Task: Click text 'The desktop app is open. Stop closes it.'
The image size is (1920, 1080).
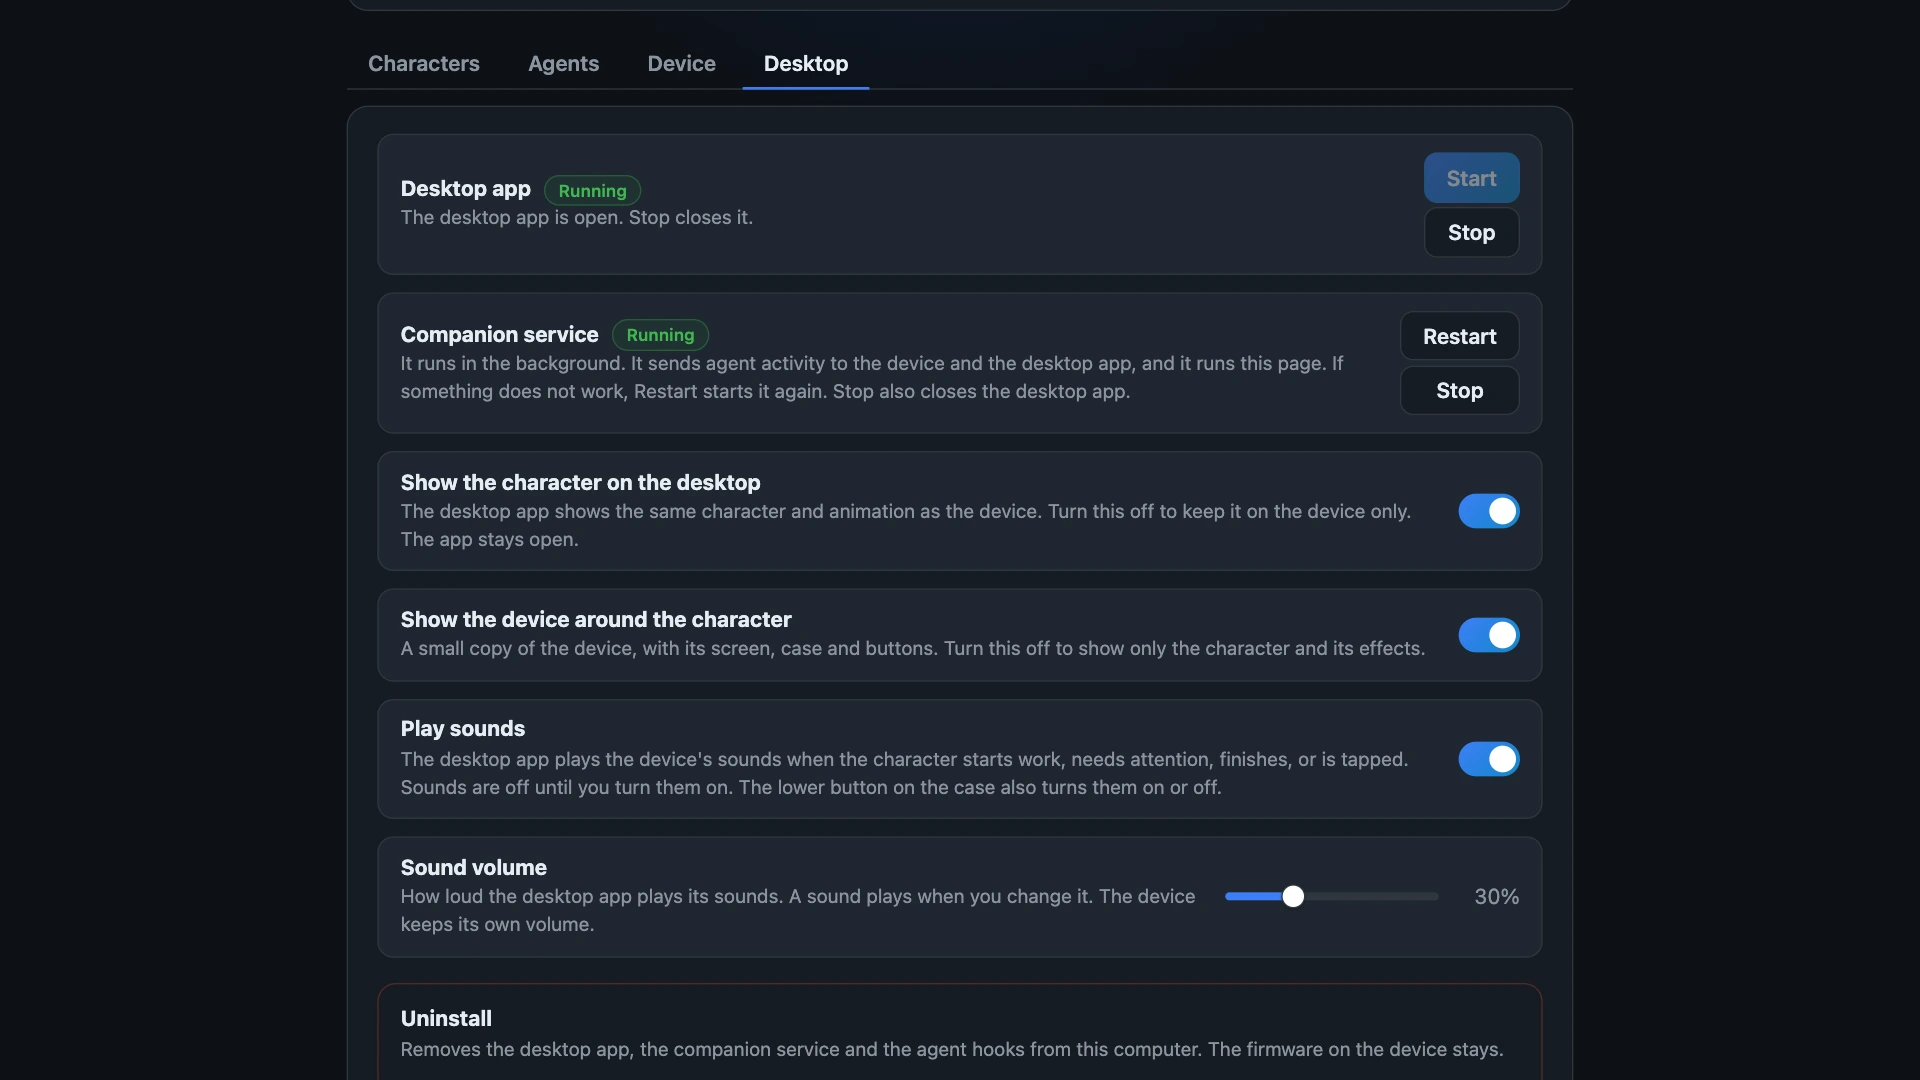Action: (576, 217)
